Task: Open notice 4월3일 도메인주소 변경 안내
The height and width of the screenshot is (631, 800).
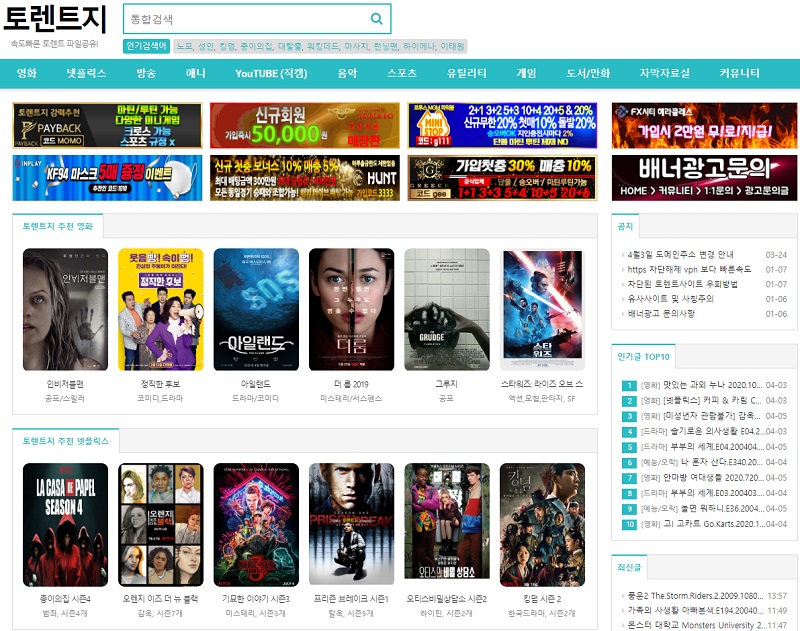Action: [681, 254]
